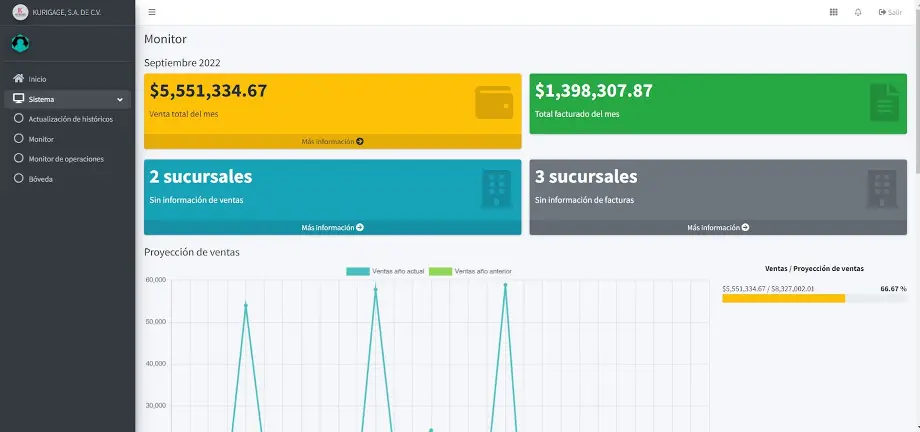Viewport: 920px width, 432px height.
Task: Click Sin información de ventas text
Action: pos(197,200)
